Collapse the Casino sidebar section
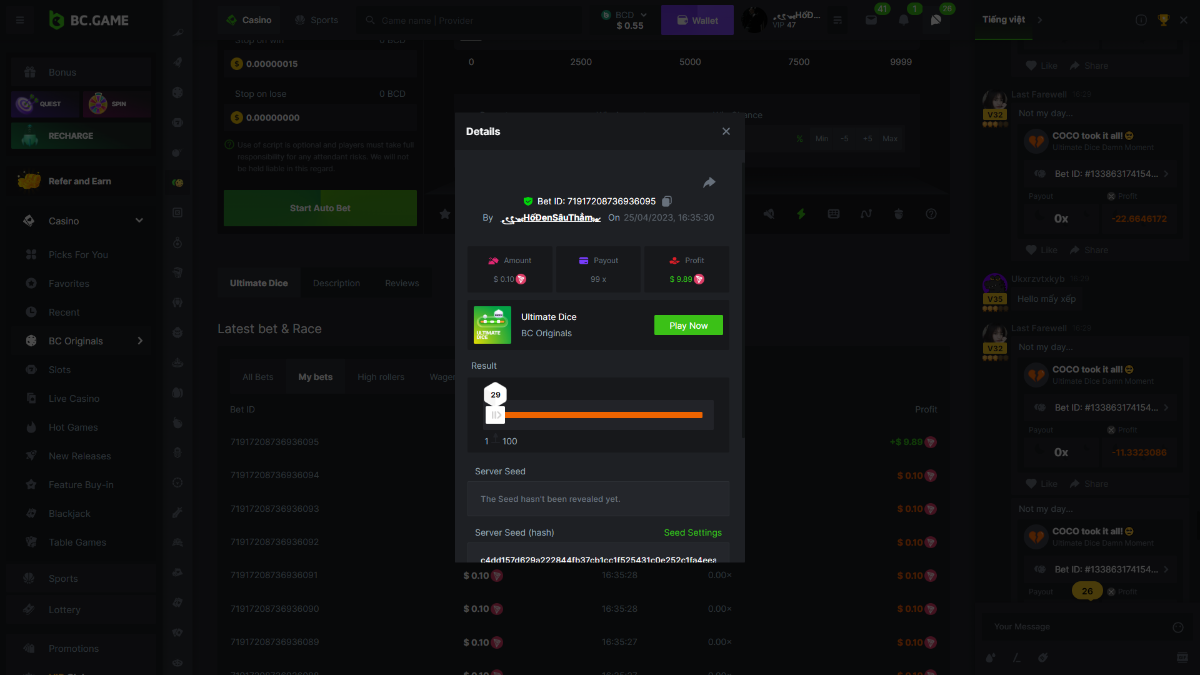 (x=139, y=221)
